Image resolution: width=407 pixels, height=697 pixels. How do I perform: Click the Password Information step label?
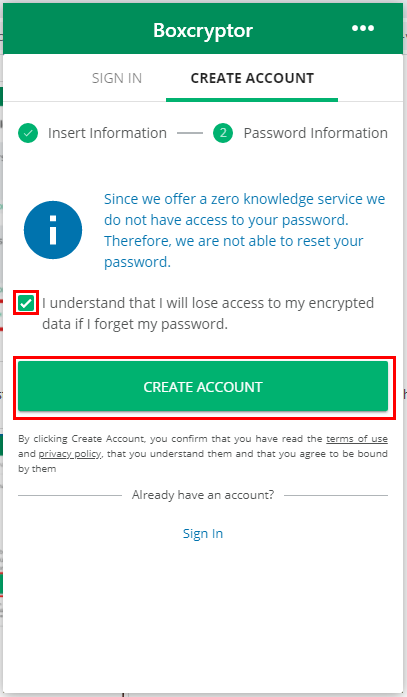(x=315, y=133)
